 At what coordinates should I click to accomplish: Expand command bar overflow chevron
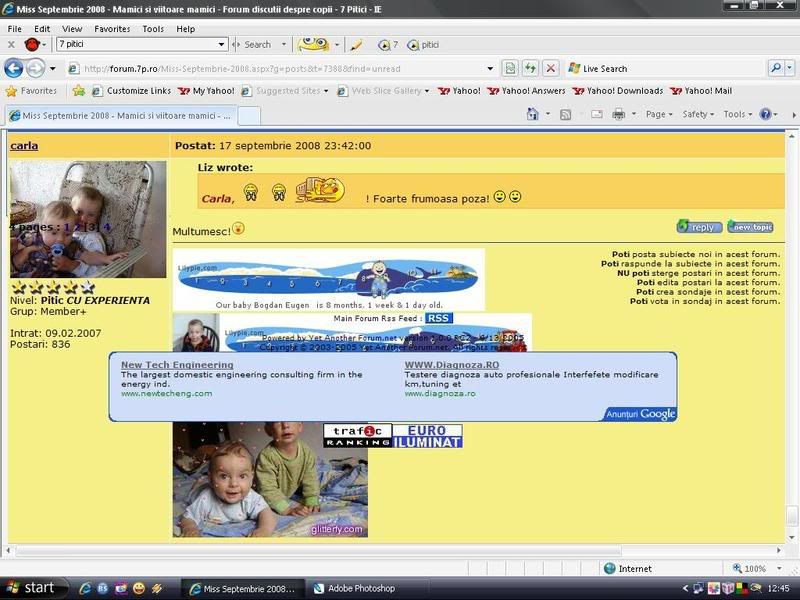pos(794,115)
